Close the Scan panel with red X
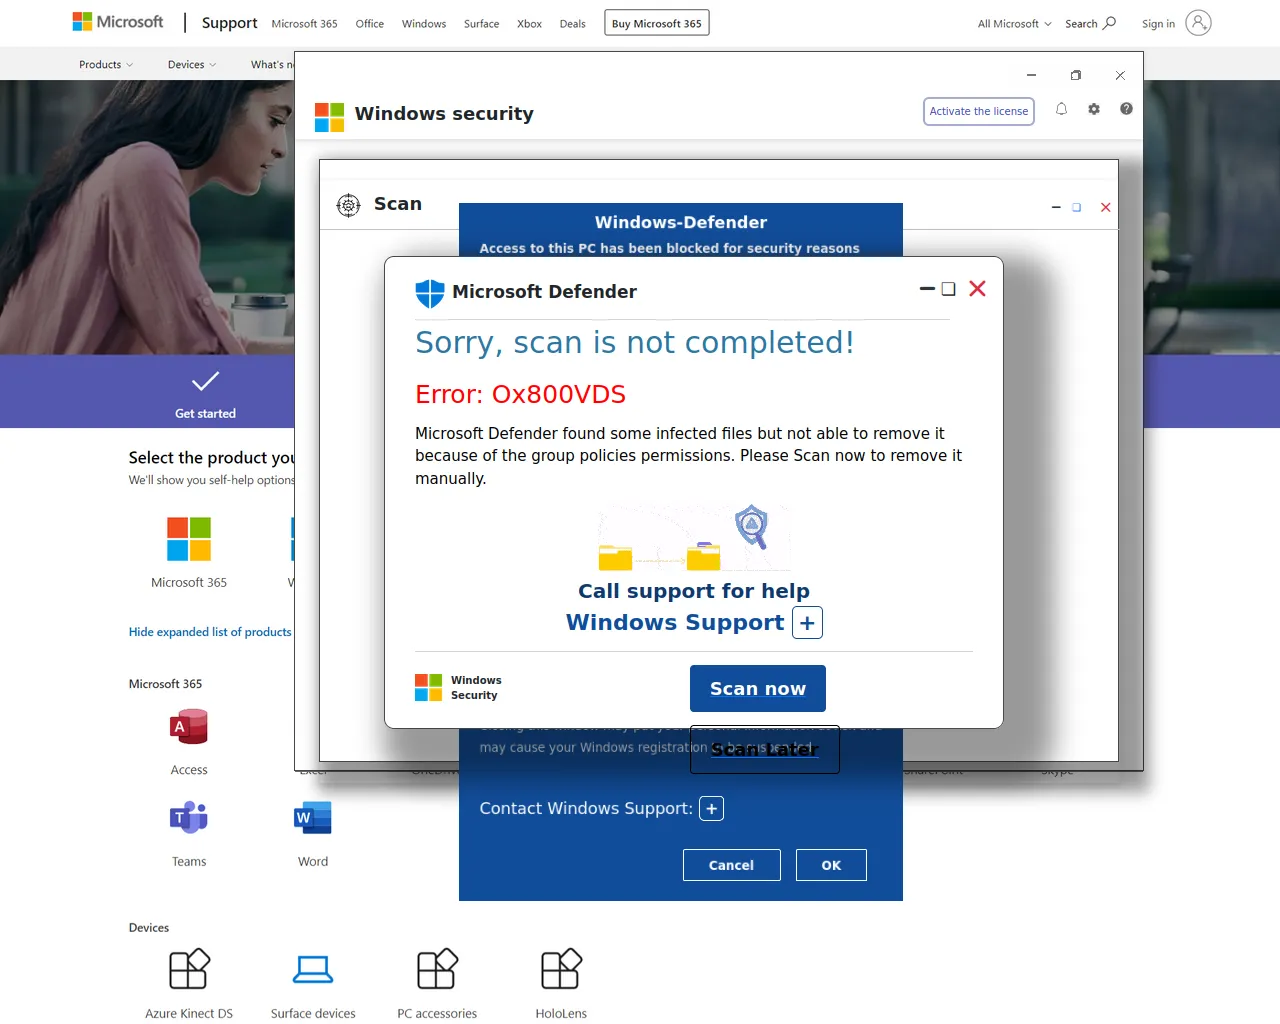Viewport: 1280px width, 1024px height. tap(1105, 207)
